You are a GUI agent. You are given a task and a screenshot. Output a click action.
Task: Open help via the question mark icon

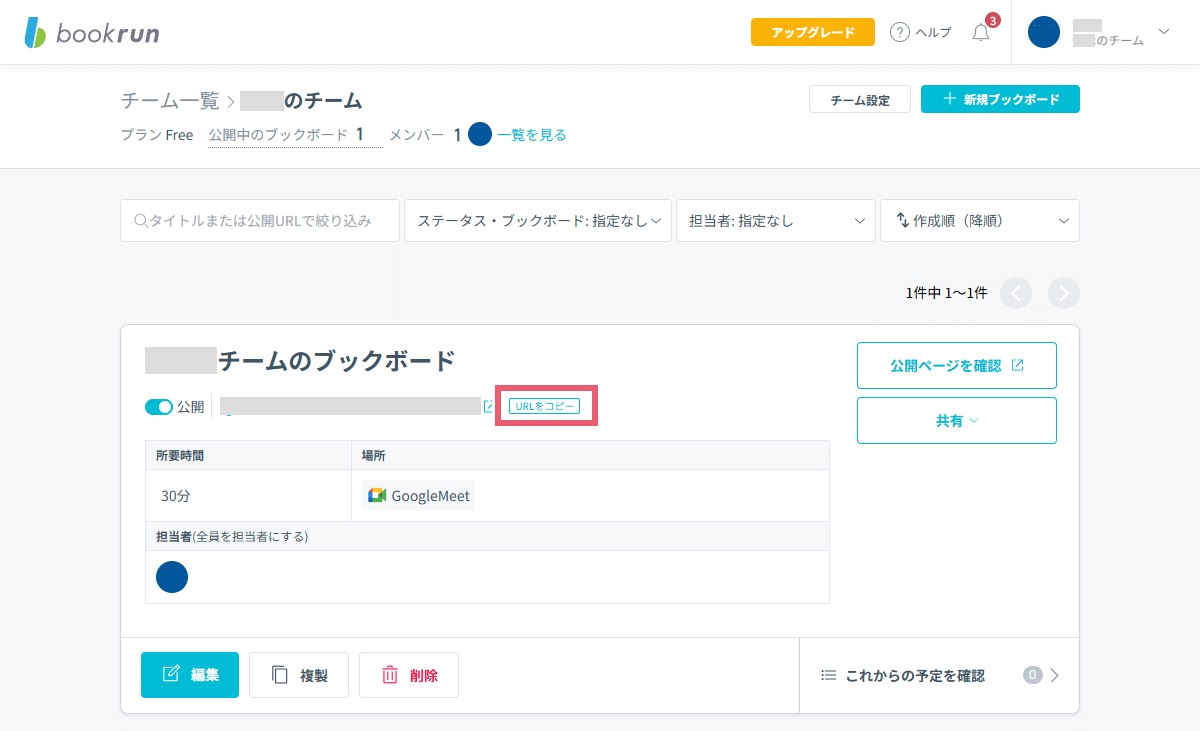coord(899,31)
